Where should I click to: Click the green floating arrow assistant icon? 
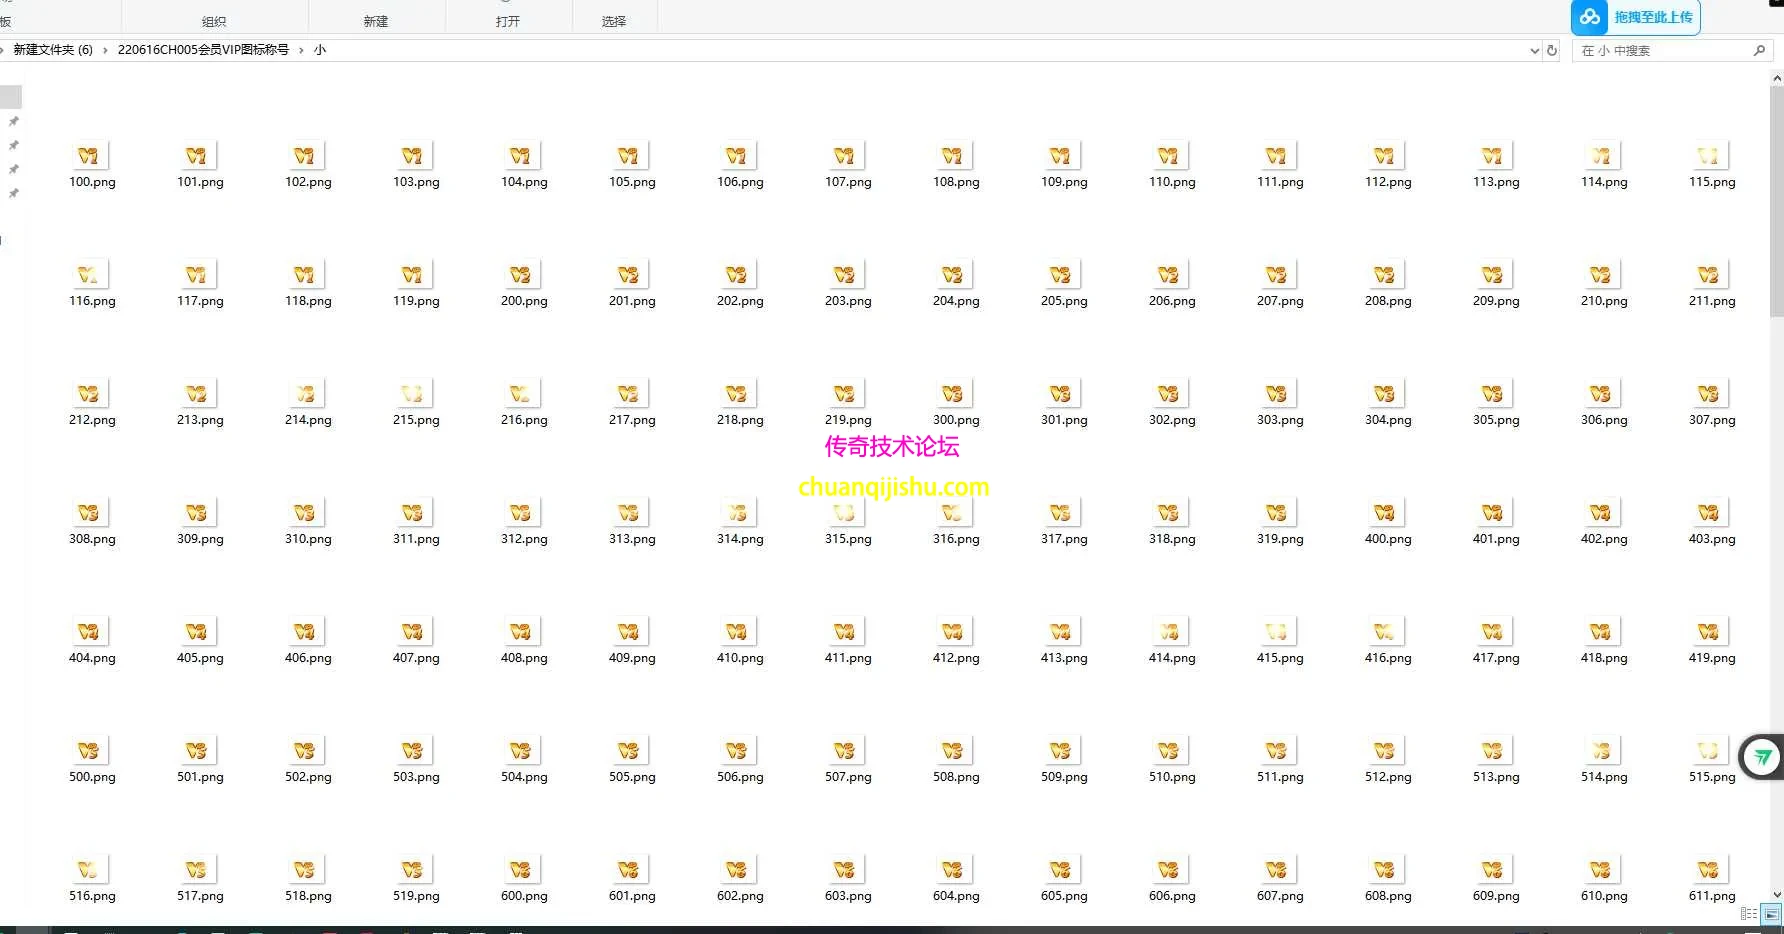1762,757
